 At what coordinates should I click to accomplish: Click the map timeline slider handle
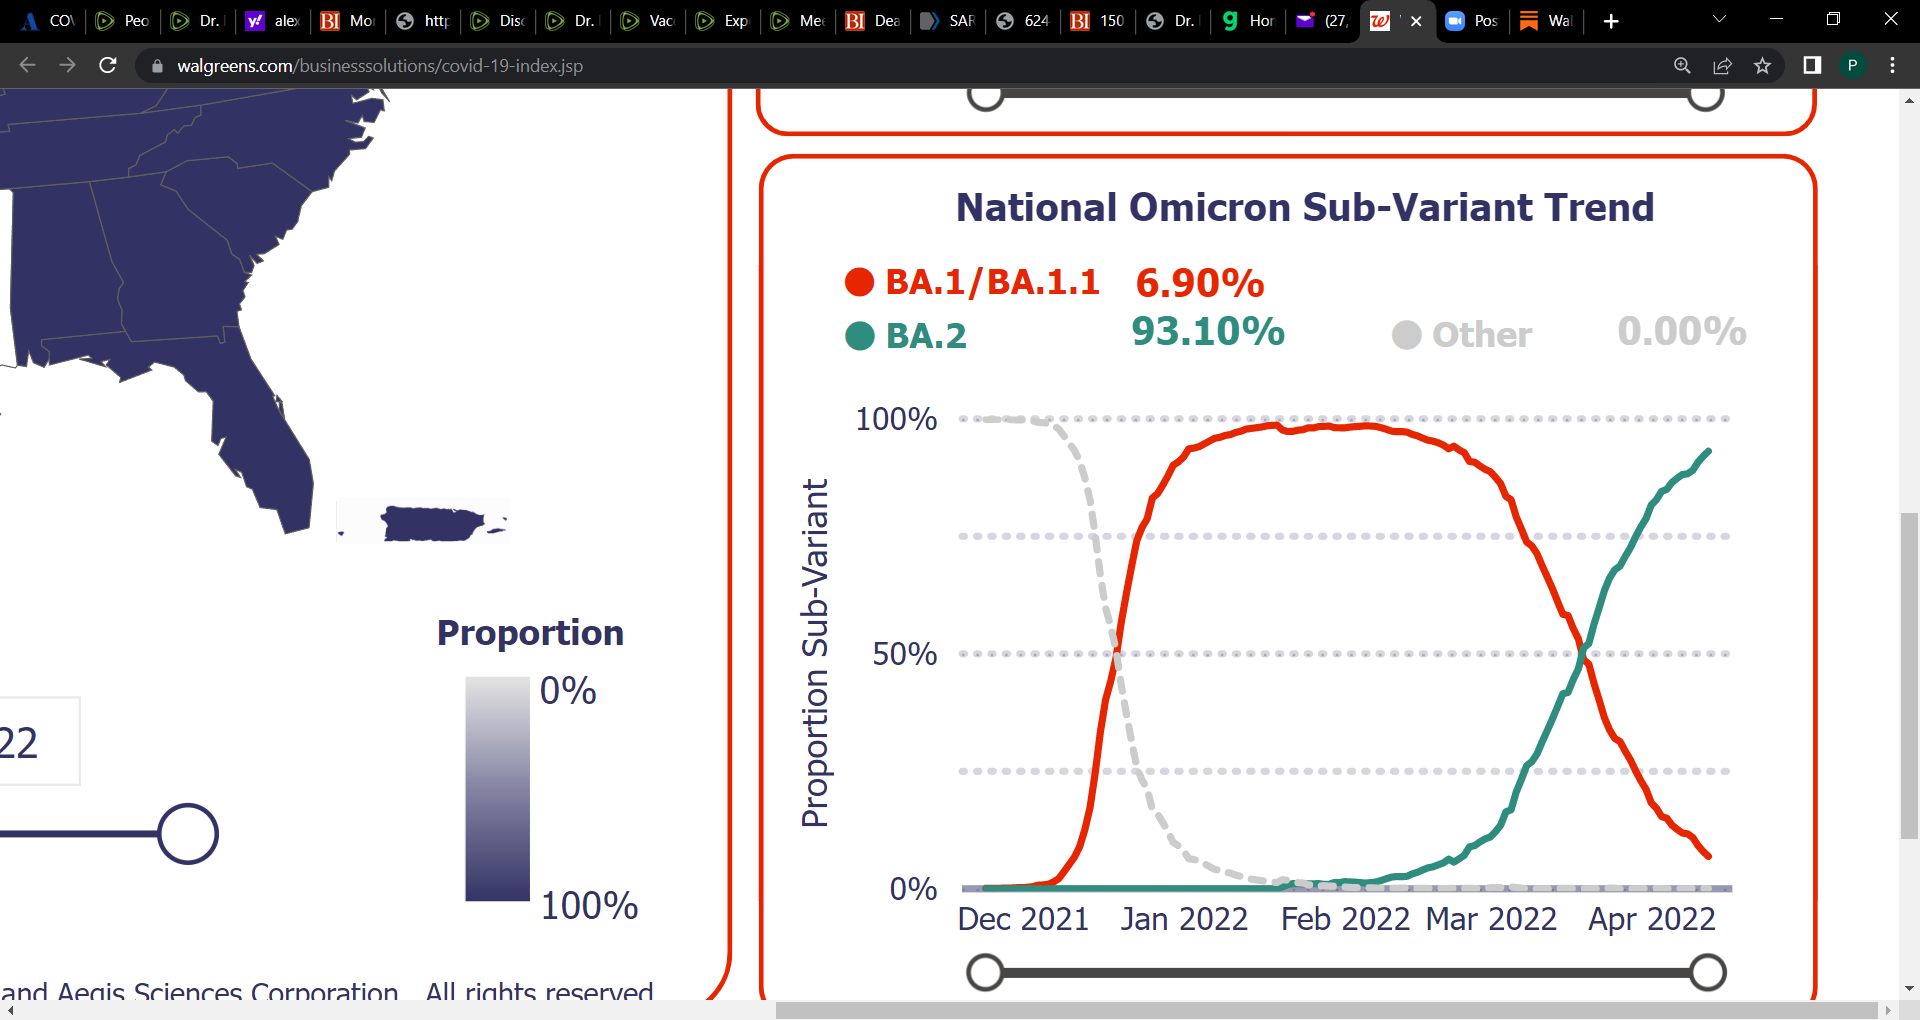[188, 833]
